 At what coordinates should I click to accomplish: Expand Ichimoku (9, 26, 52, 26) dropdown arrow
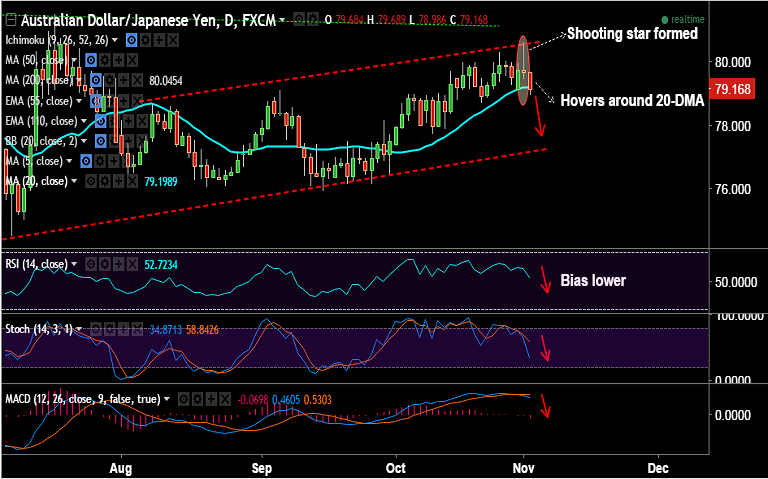pos(116,40)
